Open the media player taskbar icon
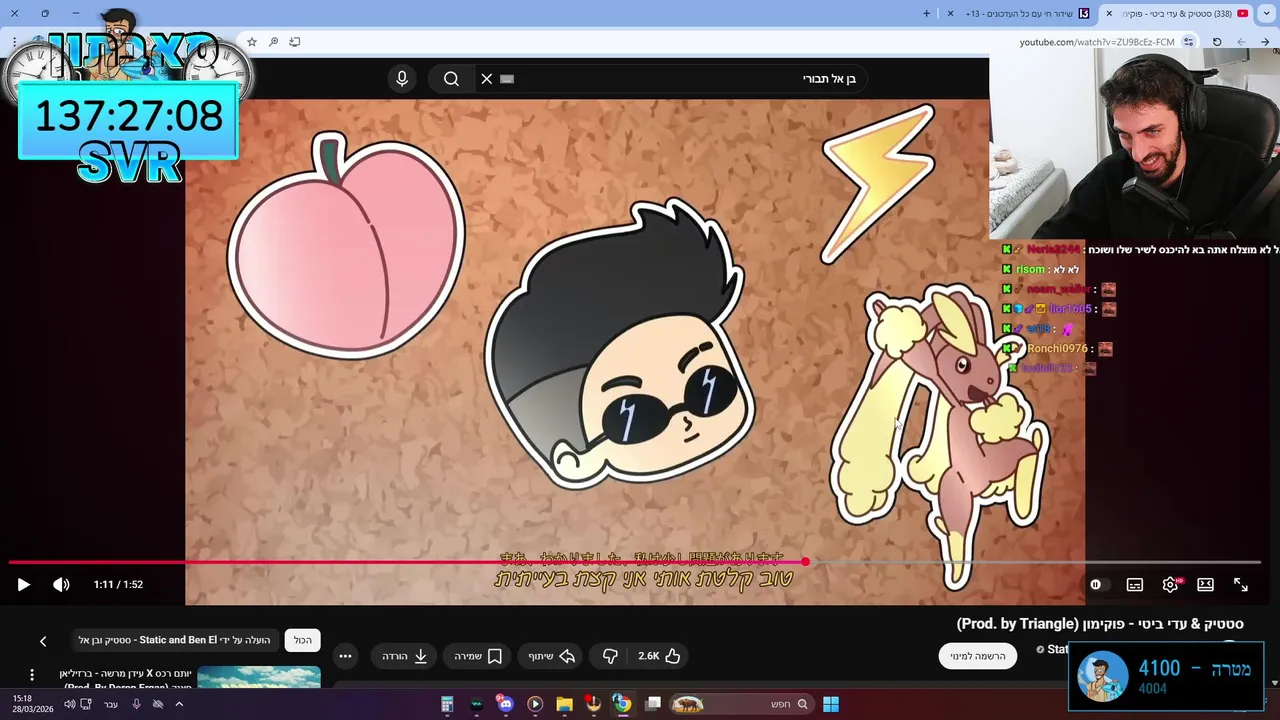Viewport: 1280px width, 720px height. tap(535, 704)
